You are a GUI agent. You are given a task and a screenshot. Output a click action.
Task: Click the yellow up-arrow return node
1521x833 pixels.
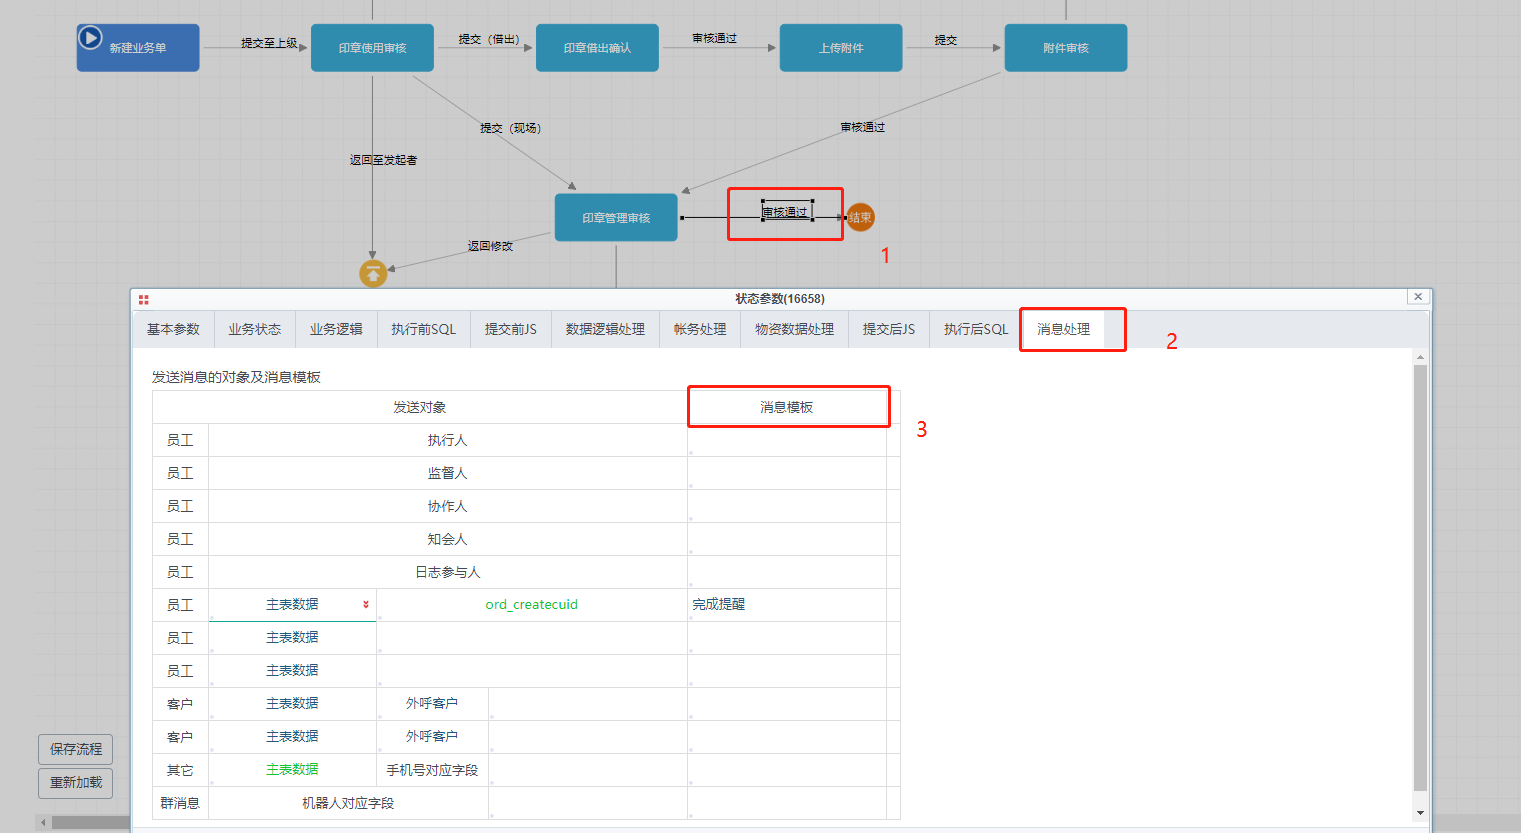click(373, 273)
